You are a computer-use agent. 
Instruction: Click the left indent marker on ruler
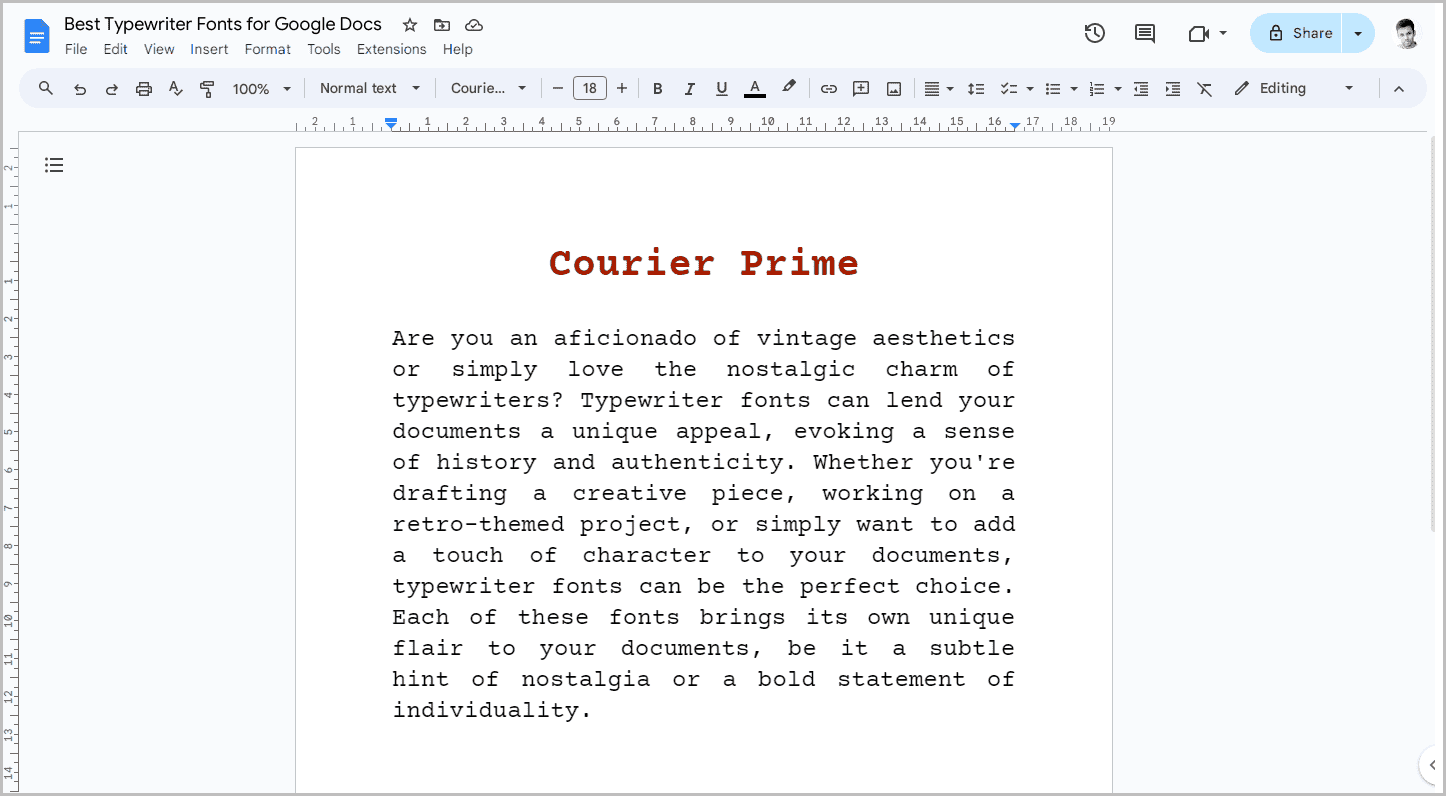click(x=391, y=123)
